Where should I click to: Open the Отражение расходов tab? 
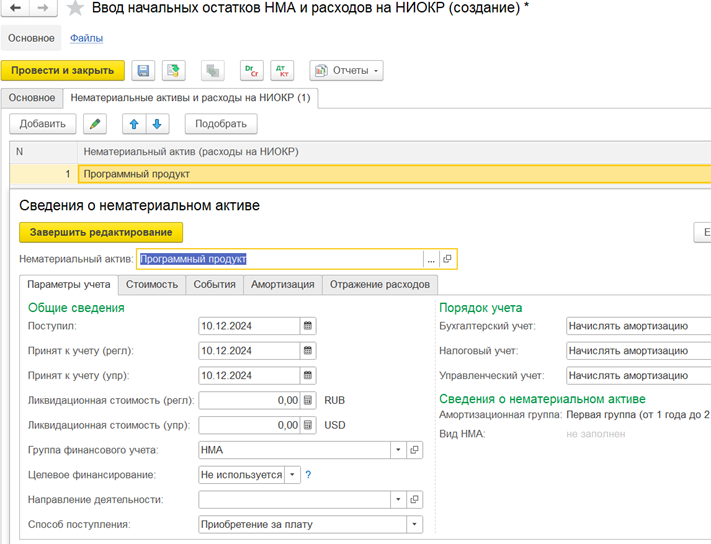[380, 285]
